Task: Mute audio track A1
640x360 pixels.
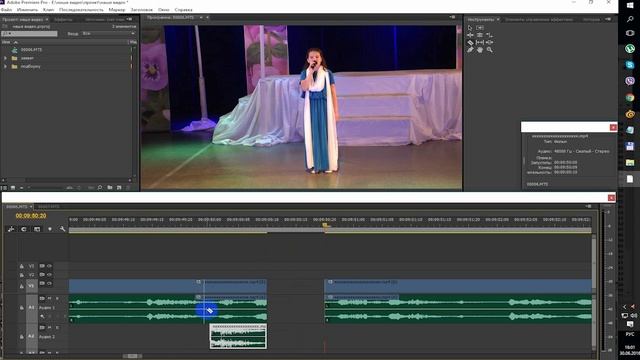Action: [49, 299]
